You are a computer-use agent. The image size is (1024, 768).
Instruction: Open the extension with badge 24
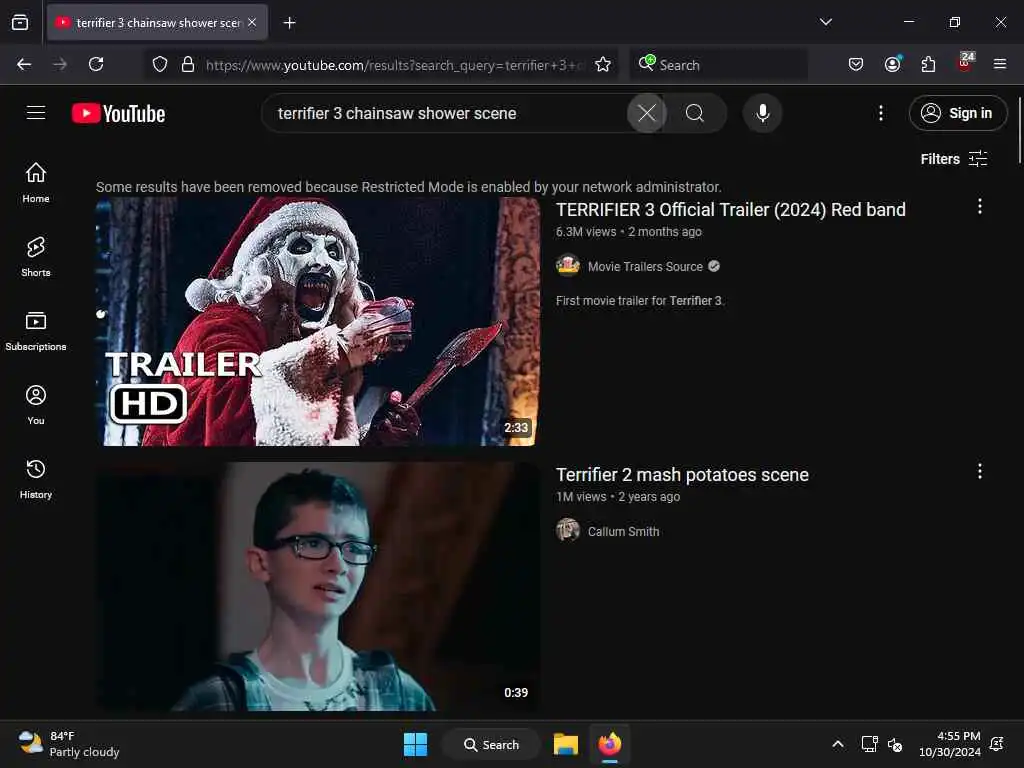[965, 63]
